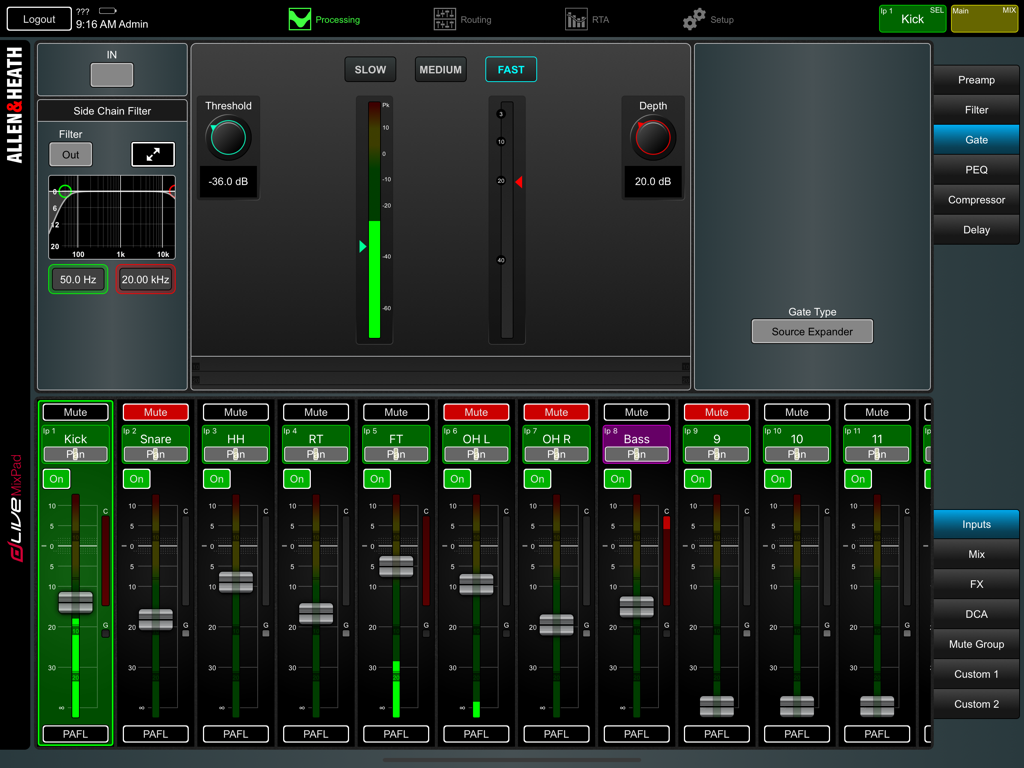Select the DCA tab
This screenshot has height=768, width=1024.
[976, 614]
